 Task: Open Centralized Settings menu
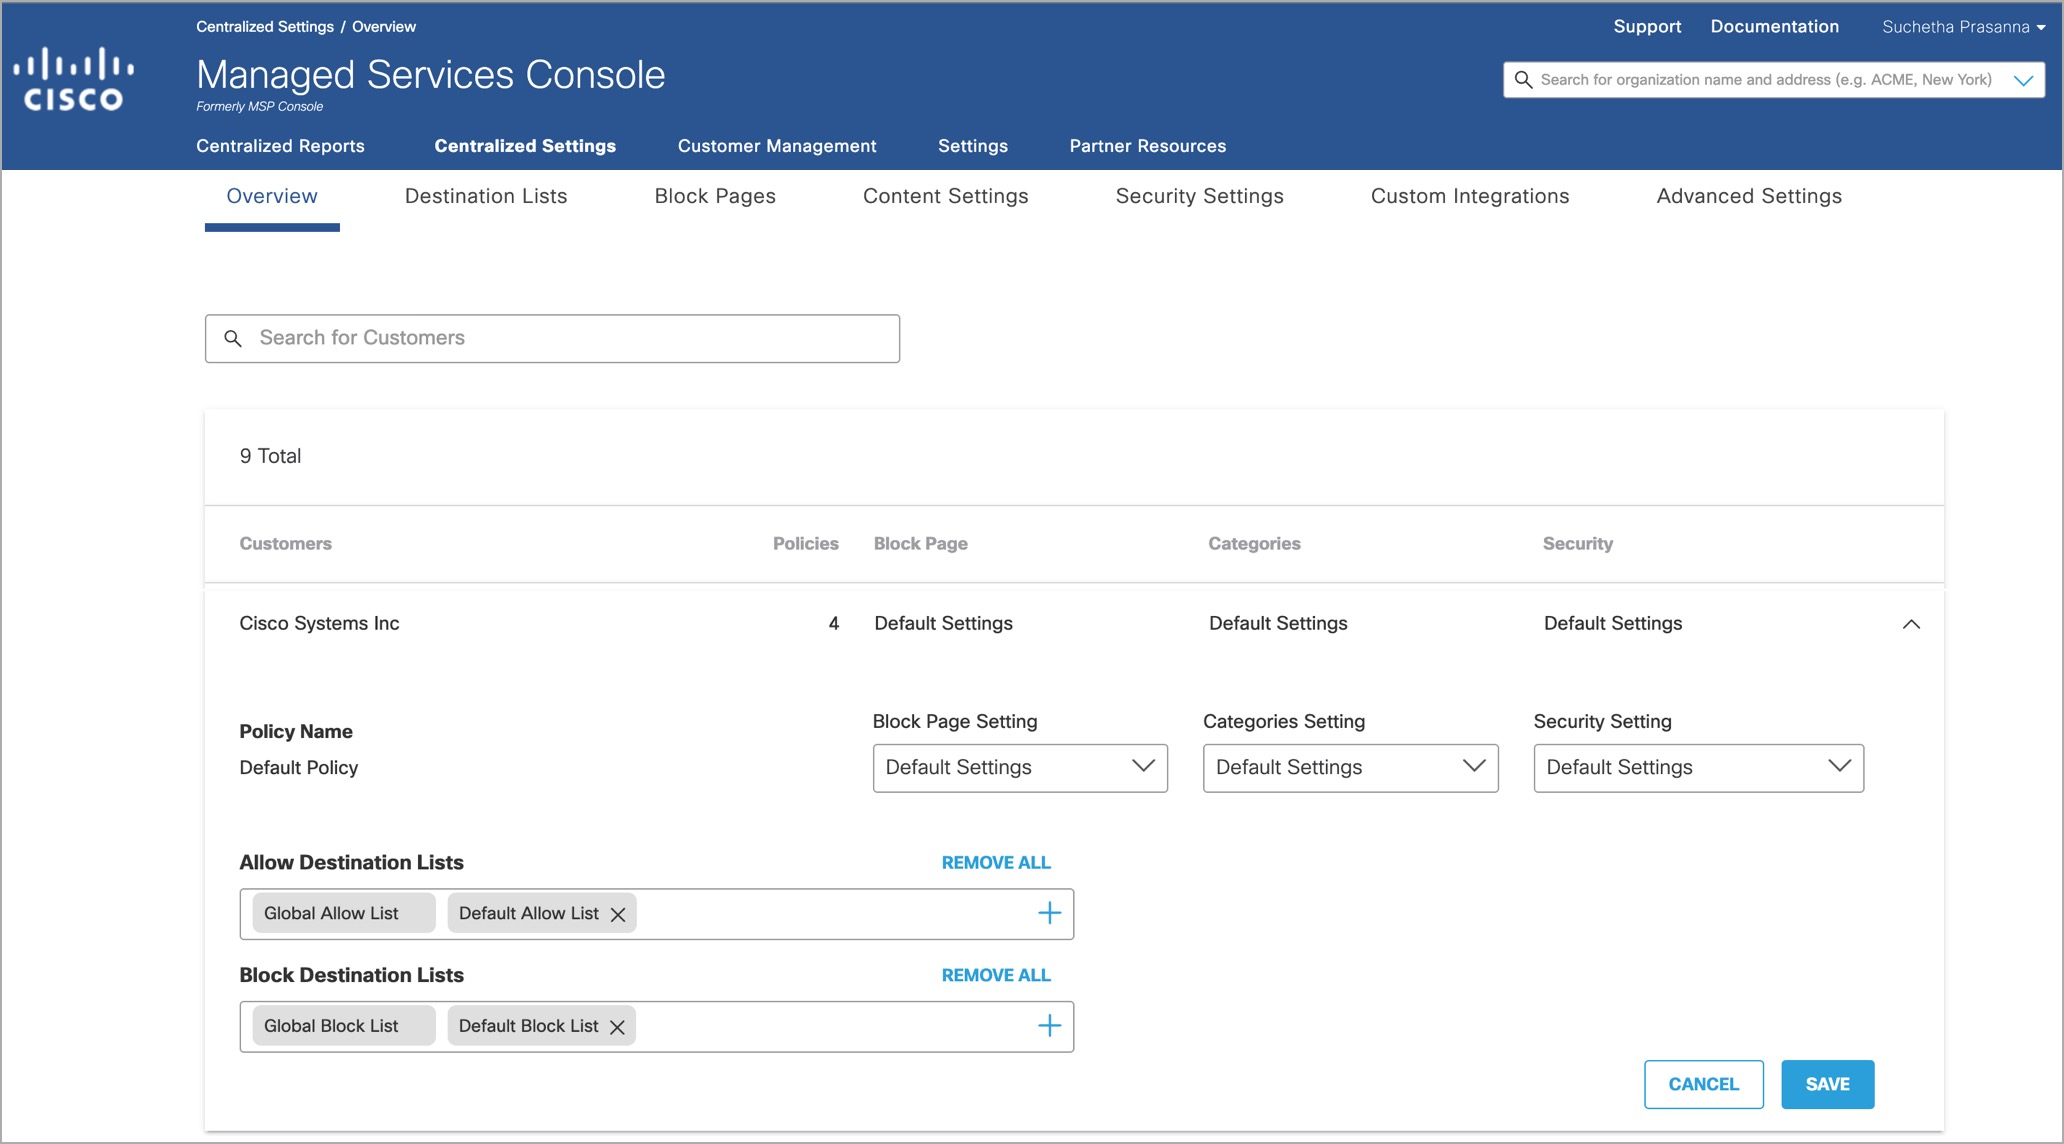[525, 146]
